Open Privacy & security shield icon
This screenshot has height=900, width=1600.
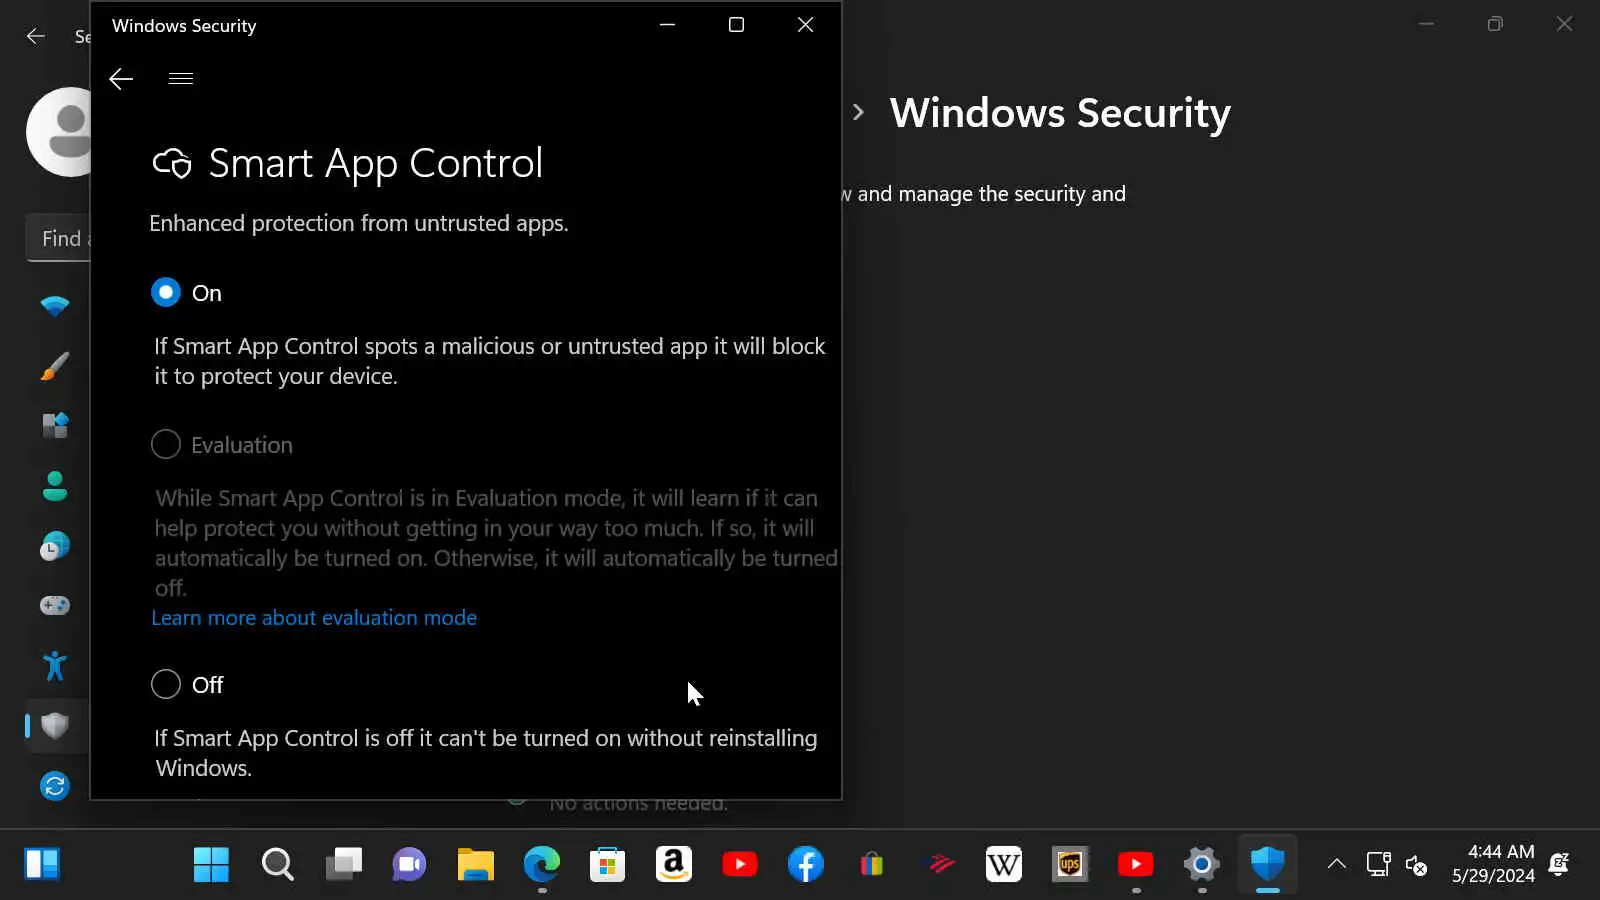pyautogui.click(x=55, y=726)
